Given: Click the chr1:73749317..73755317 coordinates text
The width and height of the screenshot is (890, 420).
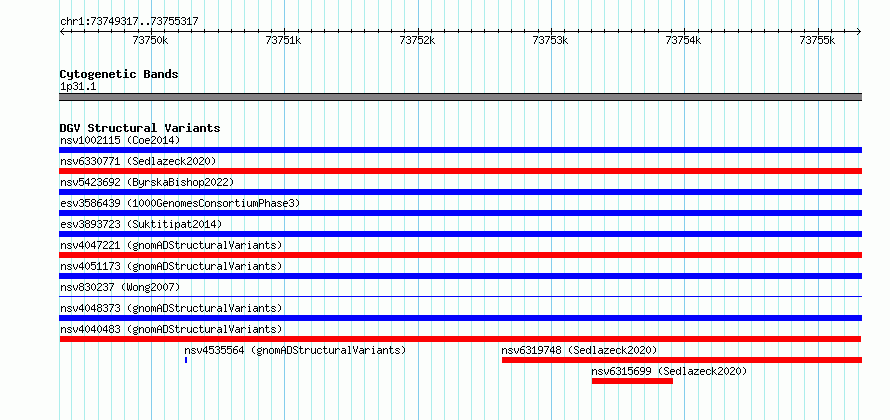Looking at the screenshot, I should pos(129,22).
